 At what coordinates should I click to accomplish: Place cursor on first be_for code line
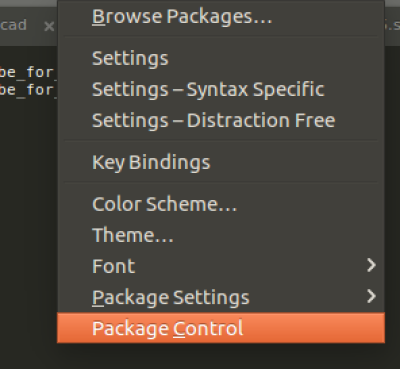[x=27, y=72]
